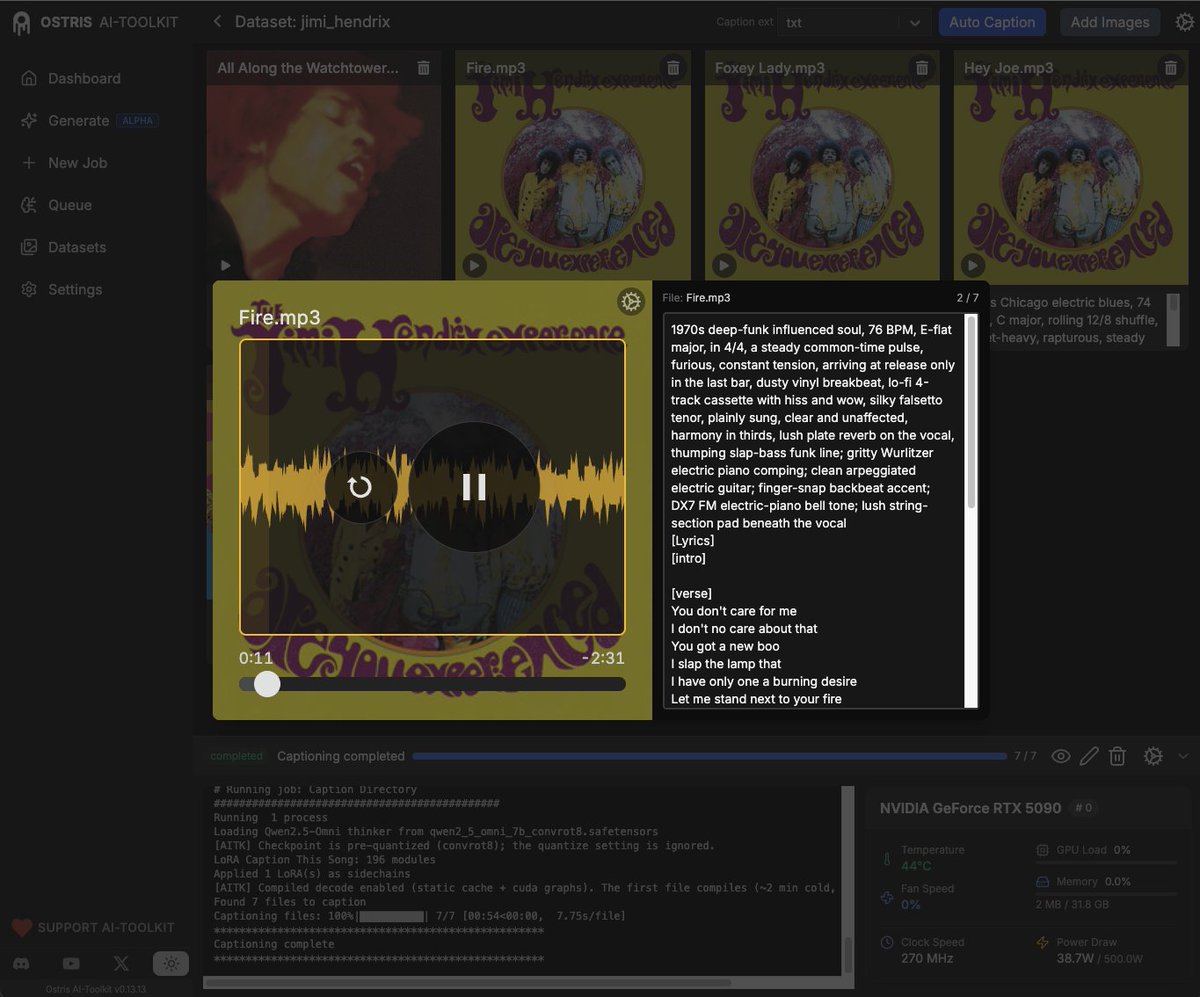Delete the Hey Joe.mp3 card

coord(1171,68)
